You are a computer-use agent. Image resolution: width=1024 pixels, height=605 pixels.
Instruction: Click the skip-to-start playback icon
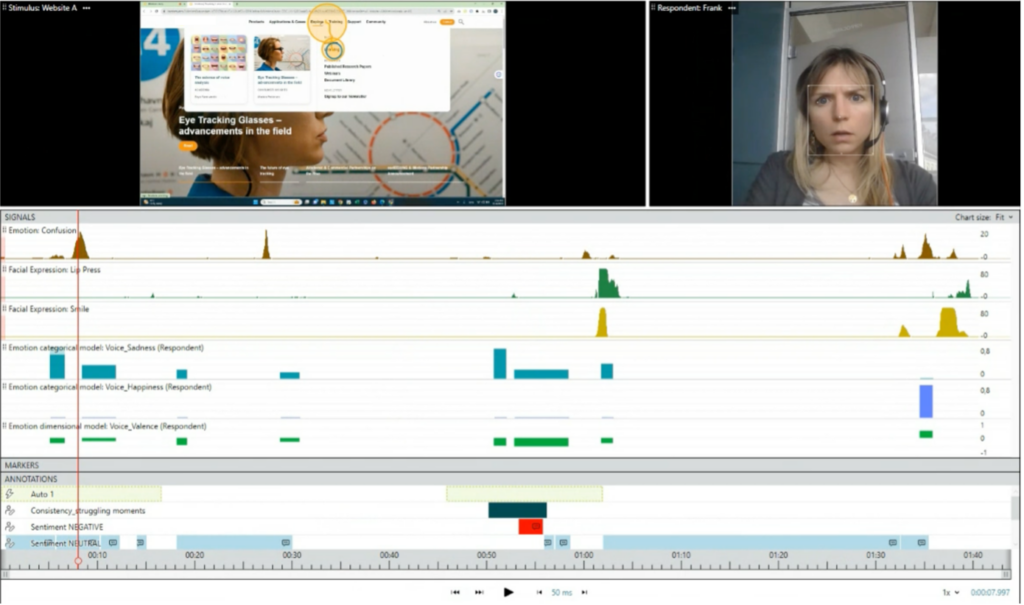[457, 592]
